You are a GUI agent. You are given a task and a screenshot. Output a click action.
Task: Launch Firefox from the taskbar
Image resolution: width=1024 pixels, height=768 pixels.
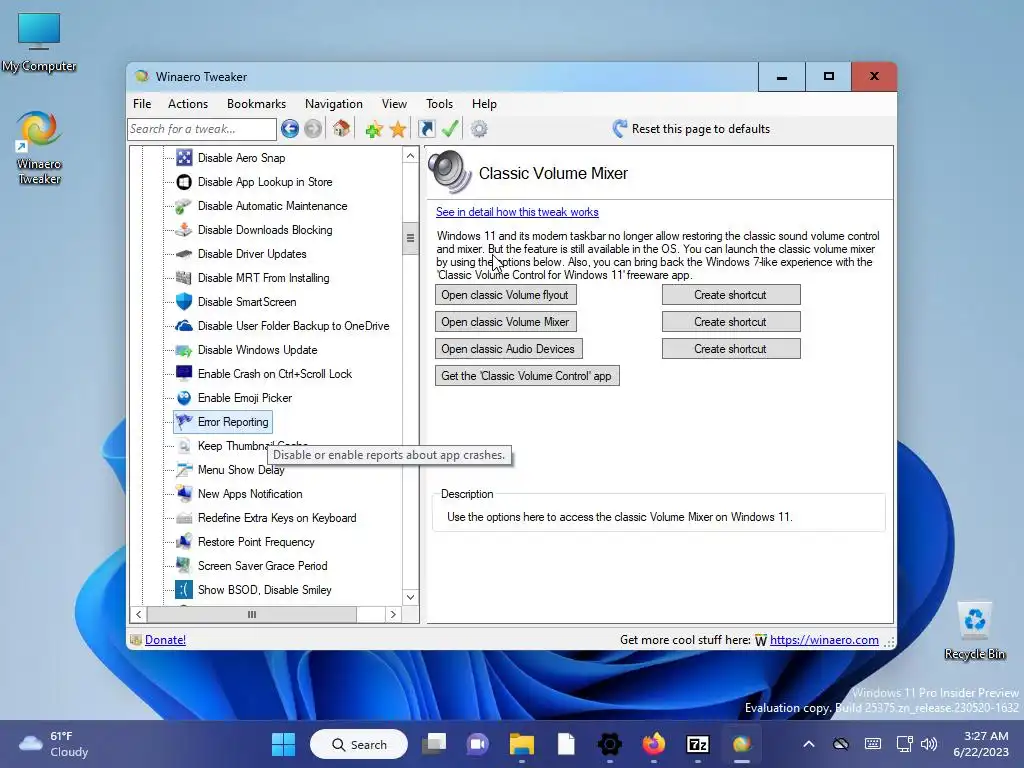pyautogui.click(x=654, y=744)
